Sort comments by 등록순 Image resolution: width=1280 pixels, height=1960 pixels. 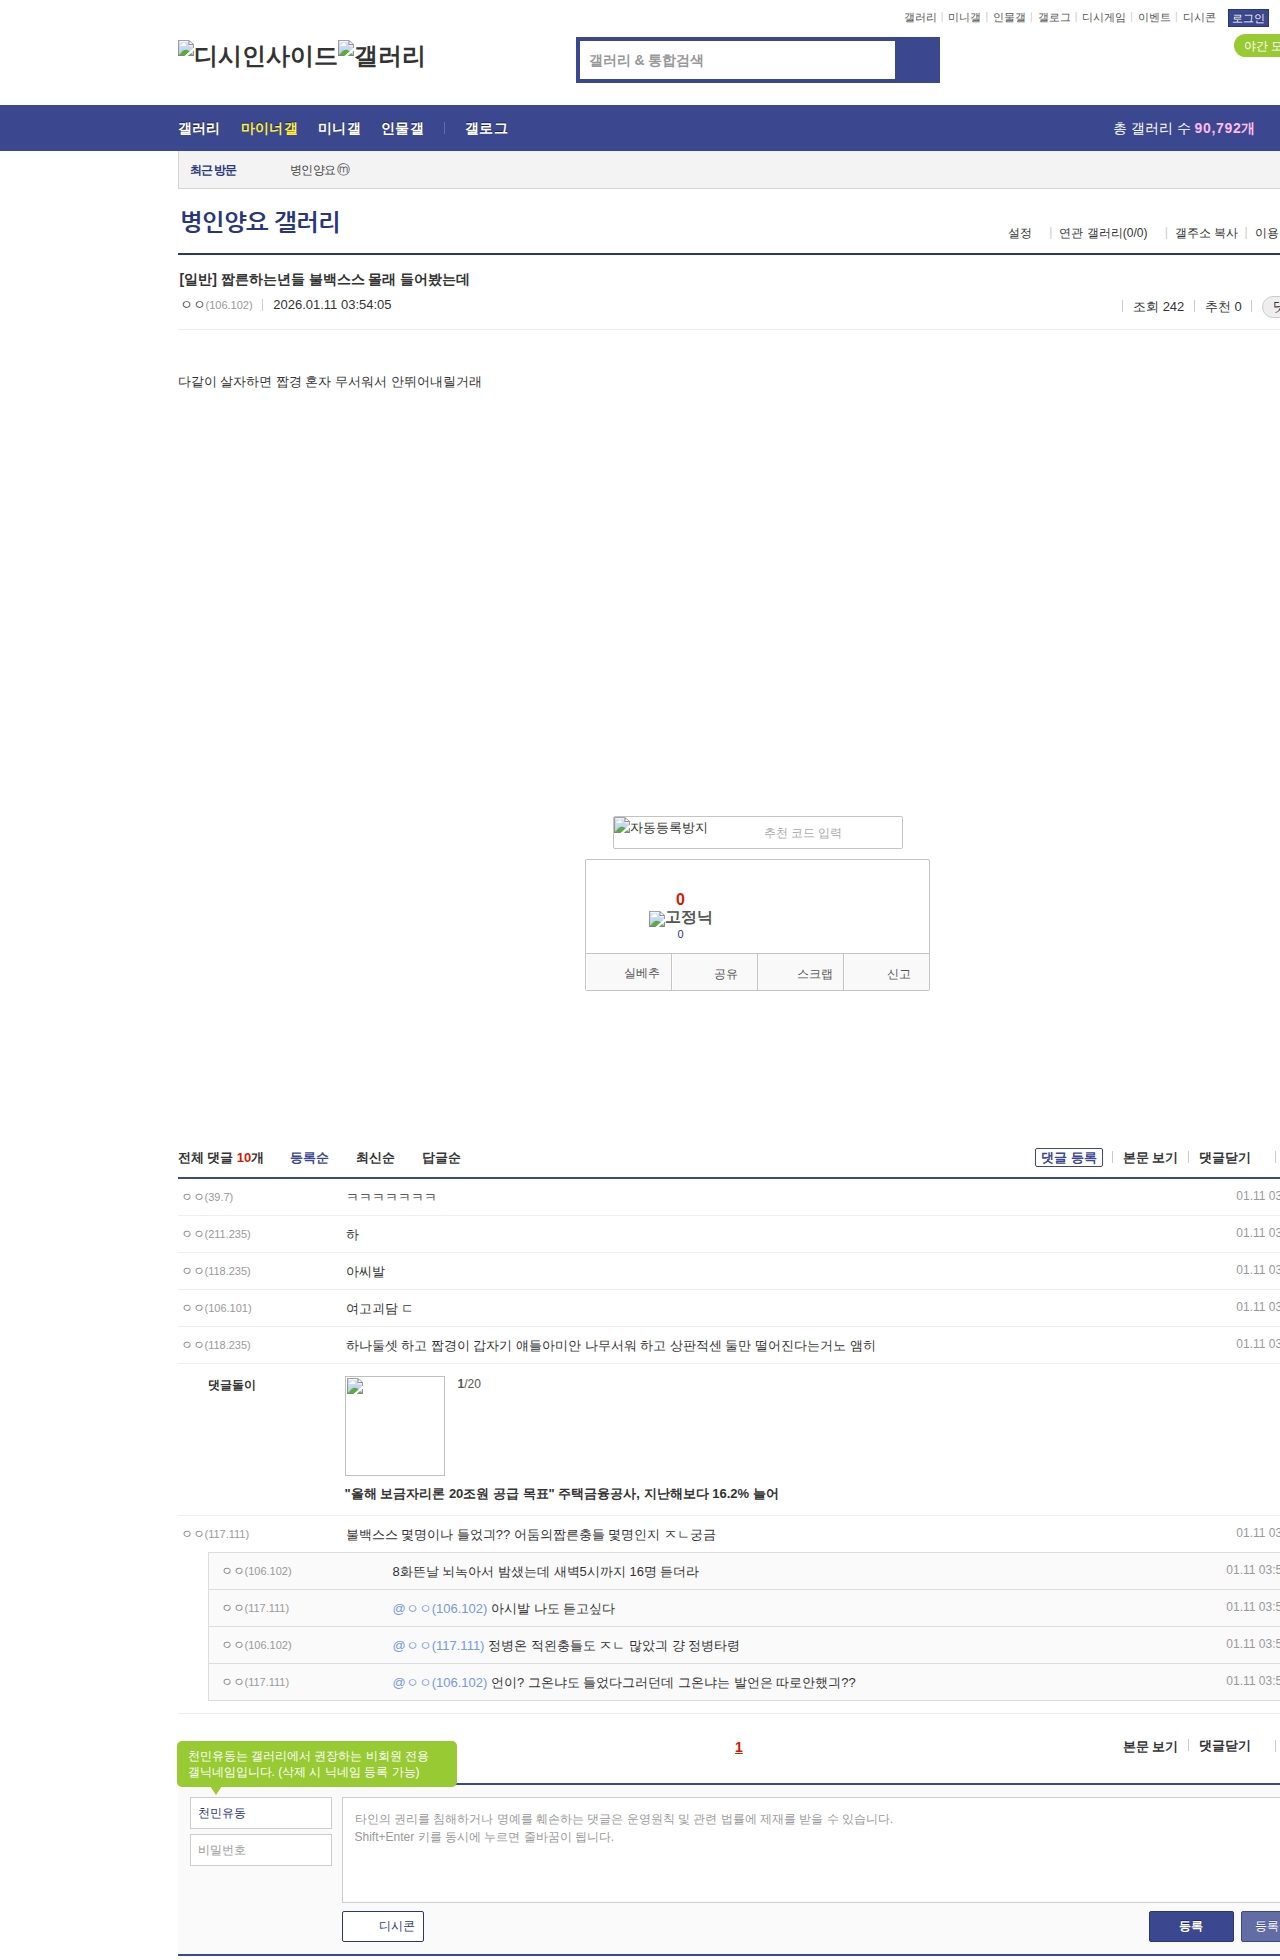pyautogui.click(x=309, y=1158)
